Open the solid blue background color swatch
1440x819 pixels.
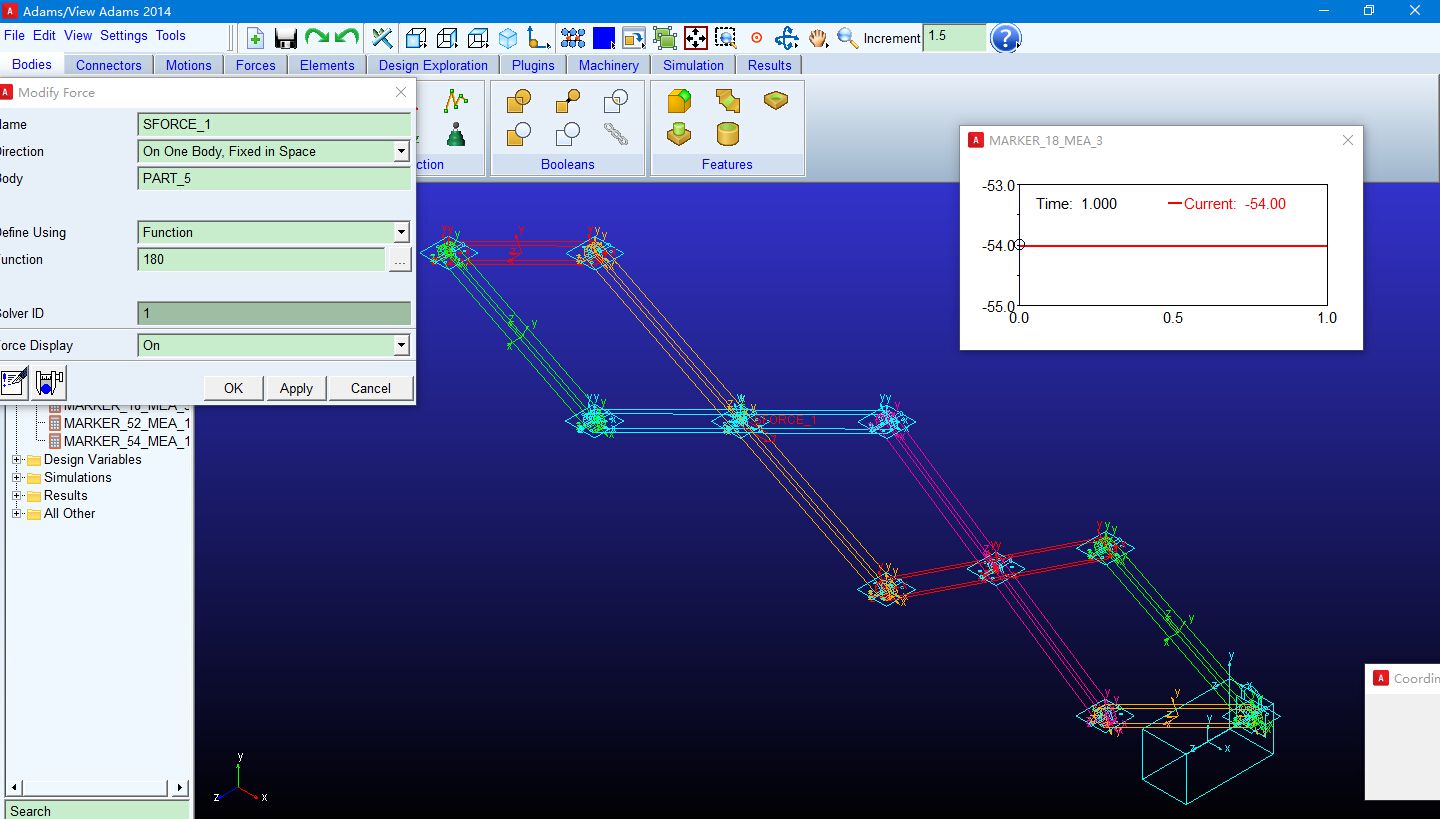(604, 38)
